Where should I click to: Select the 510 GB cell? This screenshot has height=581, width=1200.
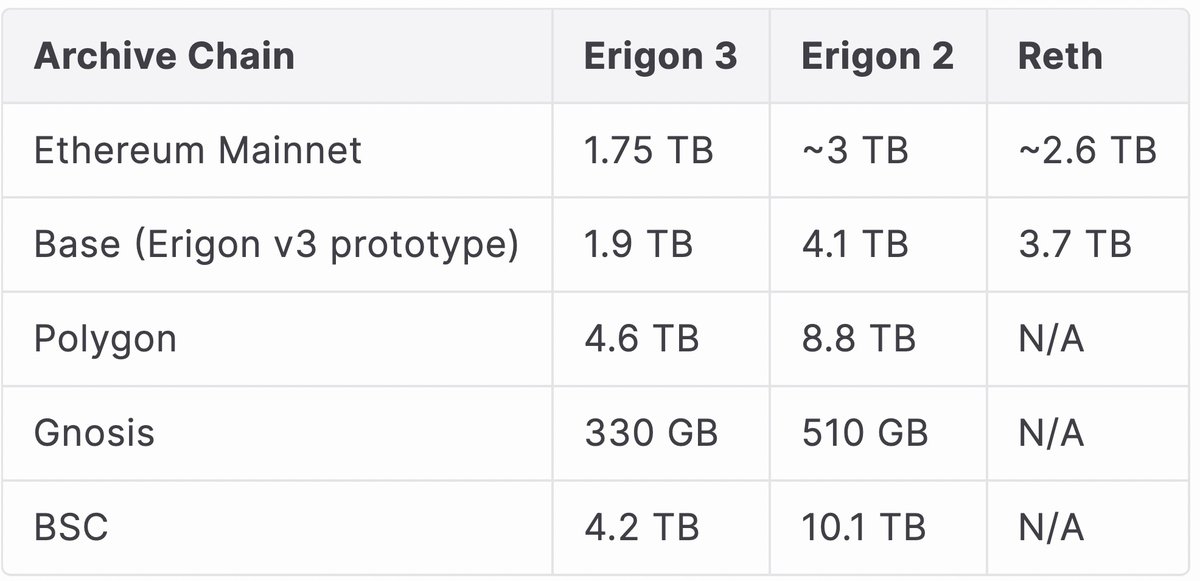pyautogui.click(x=864, y=433)
